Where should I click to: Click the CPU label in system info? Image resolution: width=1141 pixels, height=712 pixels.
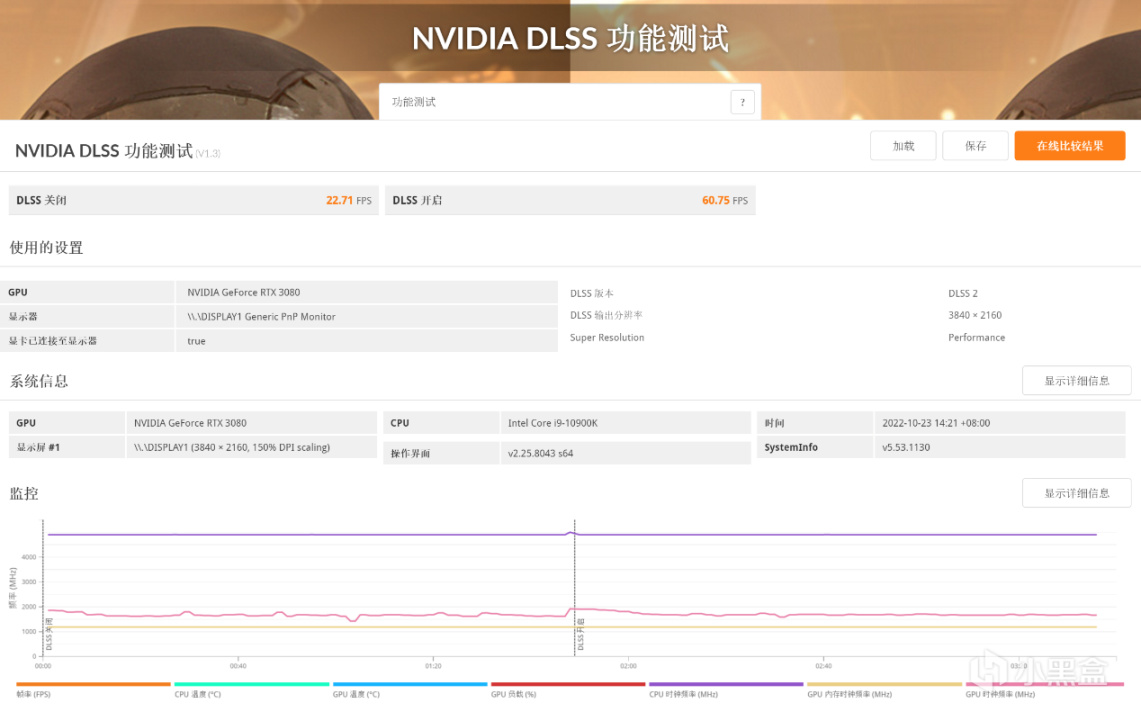(x=441, y=423)
